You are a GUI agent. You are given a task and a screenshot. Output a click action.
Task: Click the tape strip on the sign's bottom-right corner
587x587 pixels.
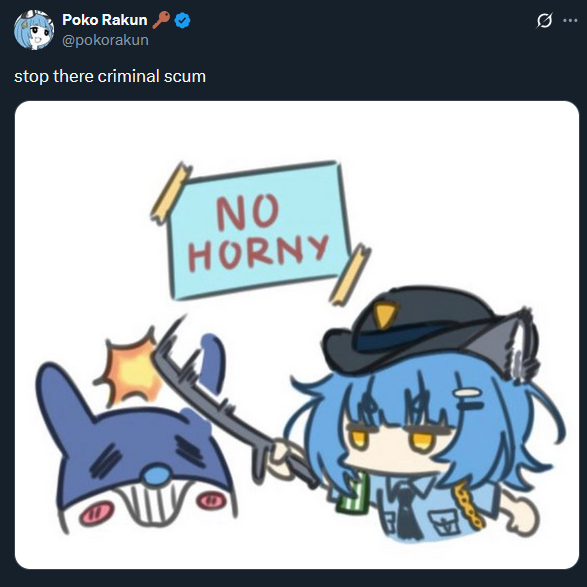coord(350,274)
